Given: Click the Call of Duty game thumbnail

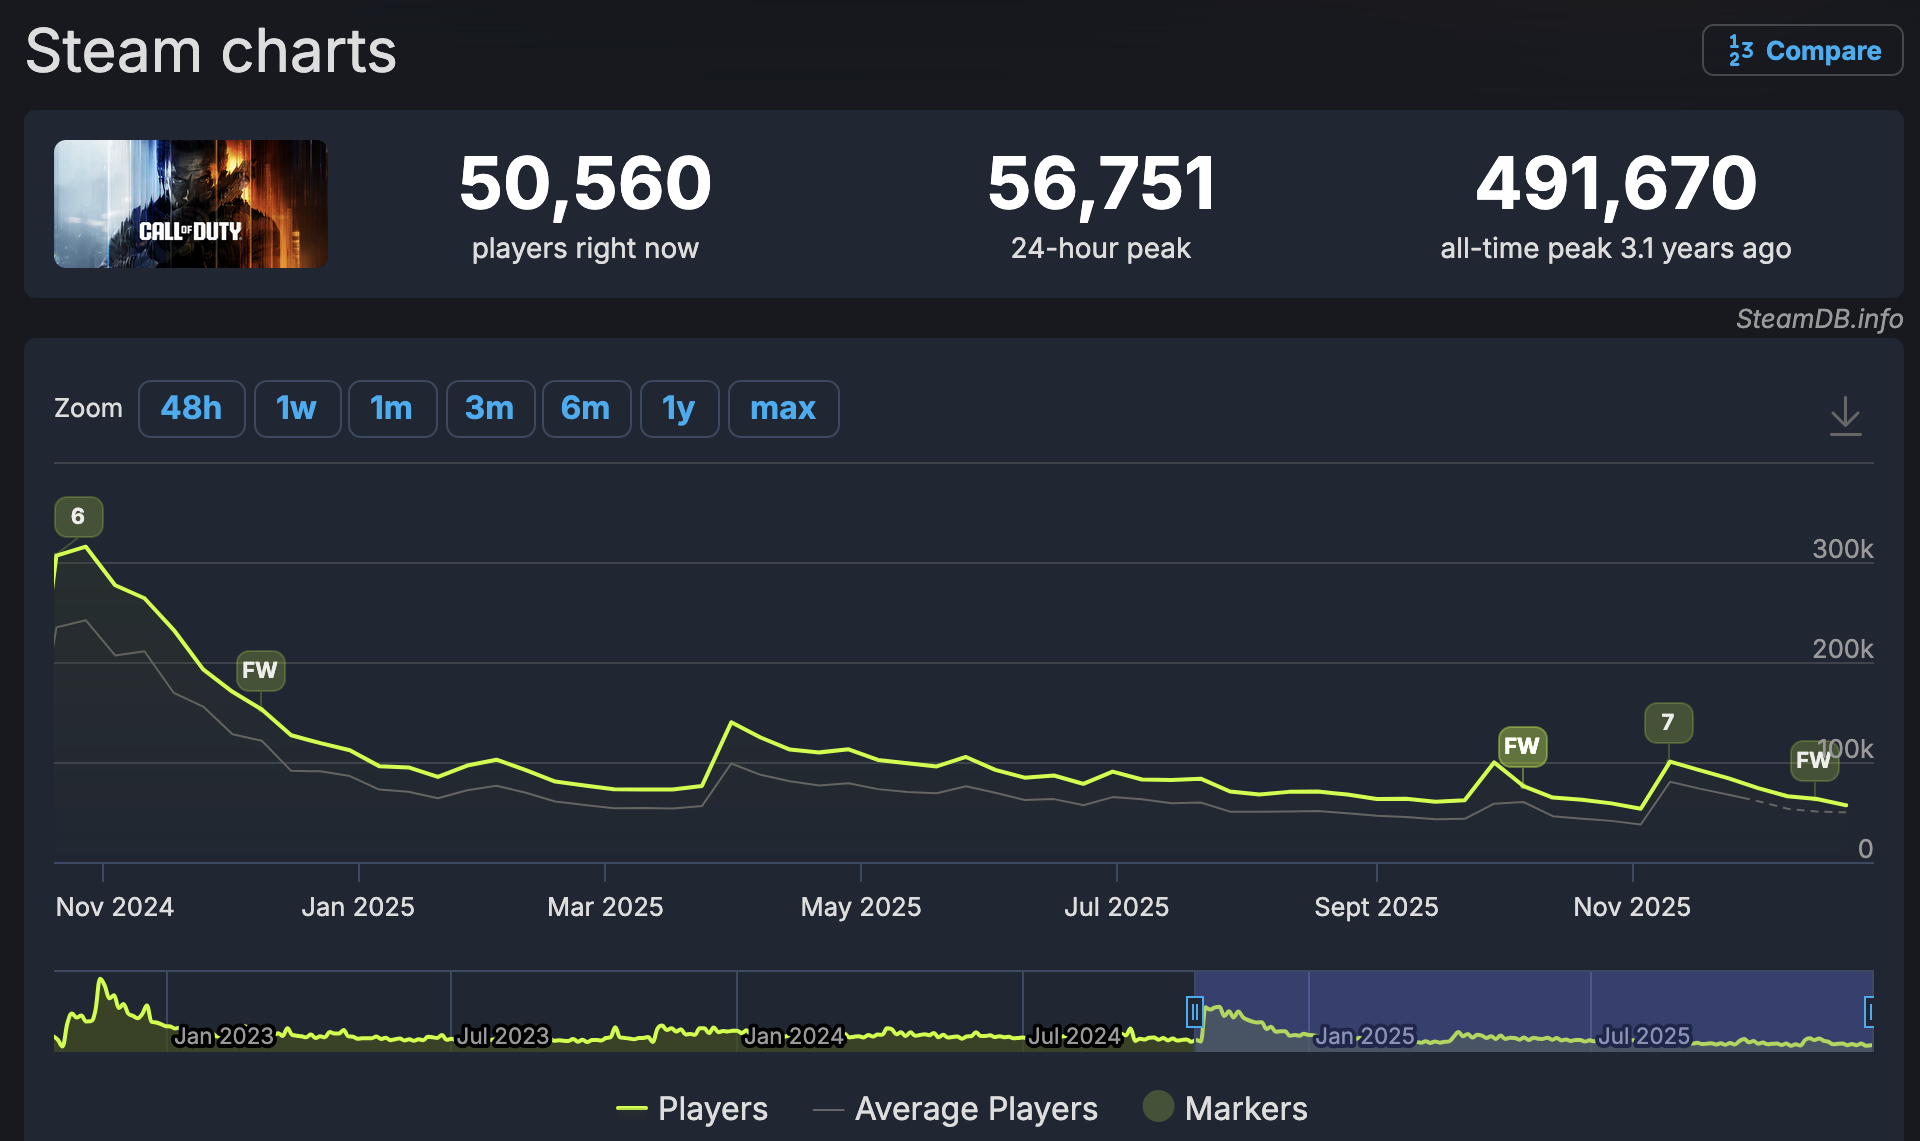Looking at the screenshot, I should [191, 204].
